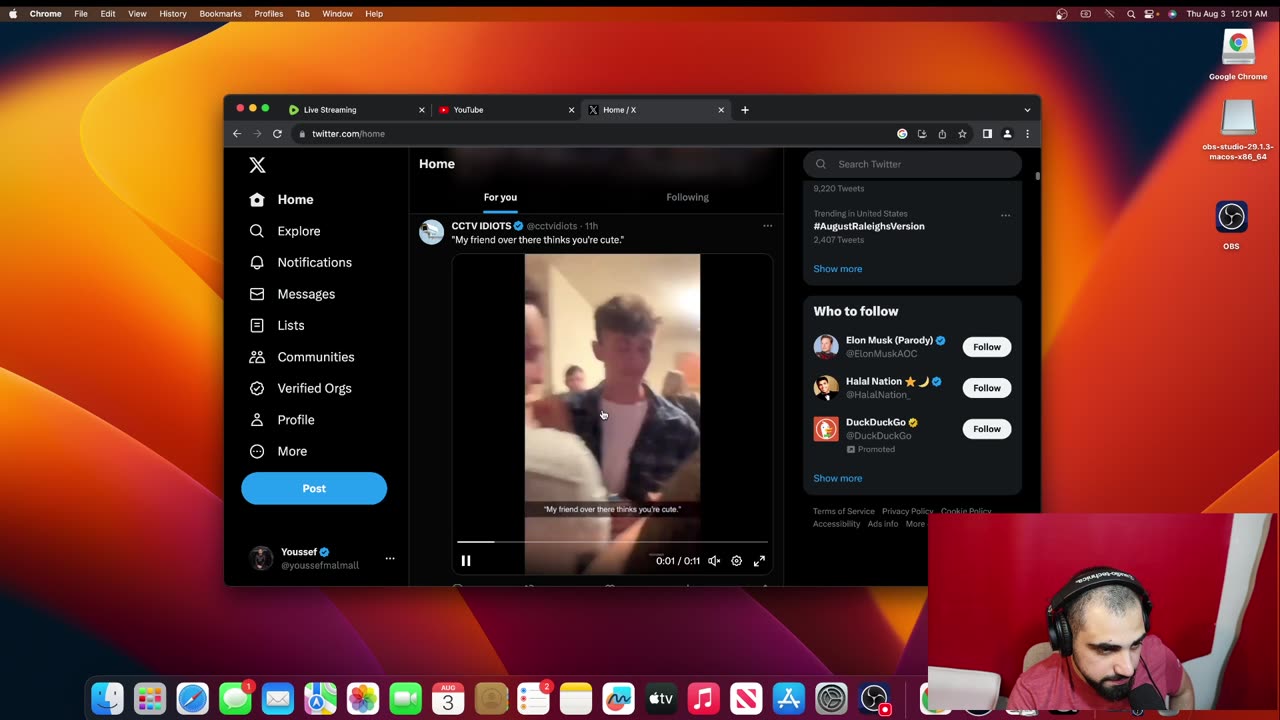Open Spotlight search in menu bar
The height and width of the screenshot is (720, 1280).
click(1131, 14)
